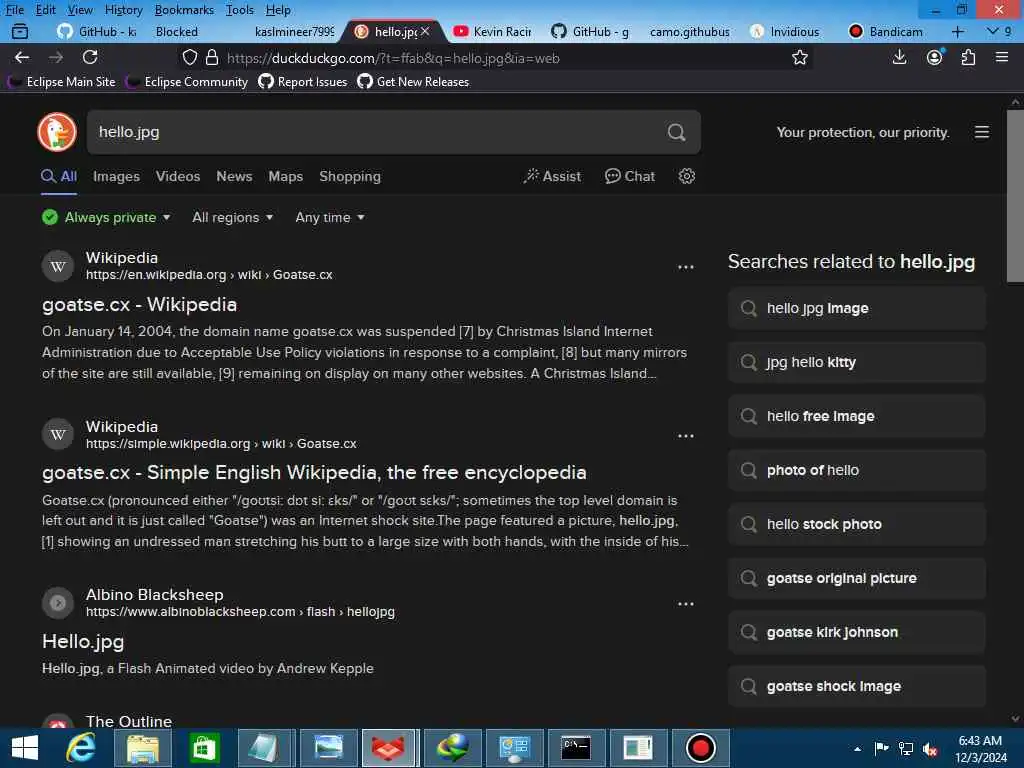Search related 'hello stock photo'
Image resolution: width=1024 pixels, height=768 pixels.
(857, 524)
